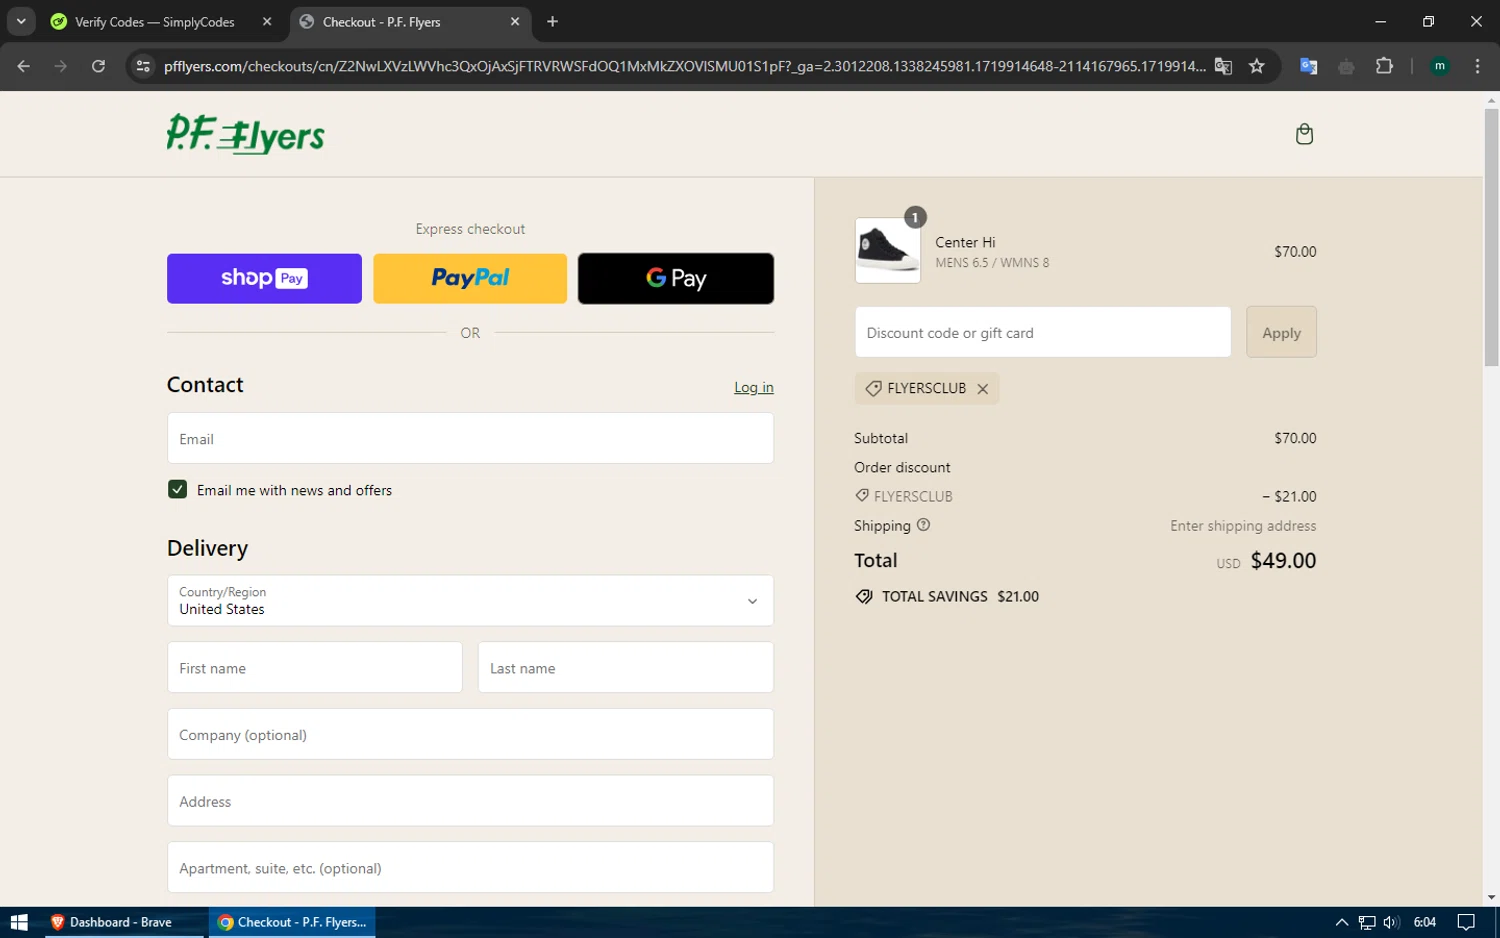Click the Address field

tap(470, 801)
